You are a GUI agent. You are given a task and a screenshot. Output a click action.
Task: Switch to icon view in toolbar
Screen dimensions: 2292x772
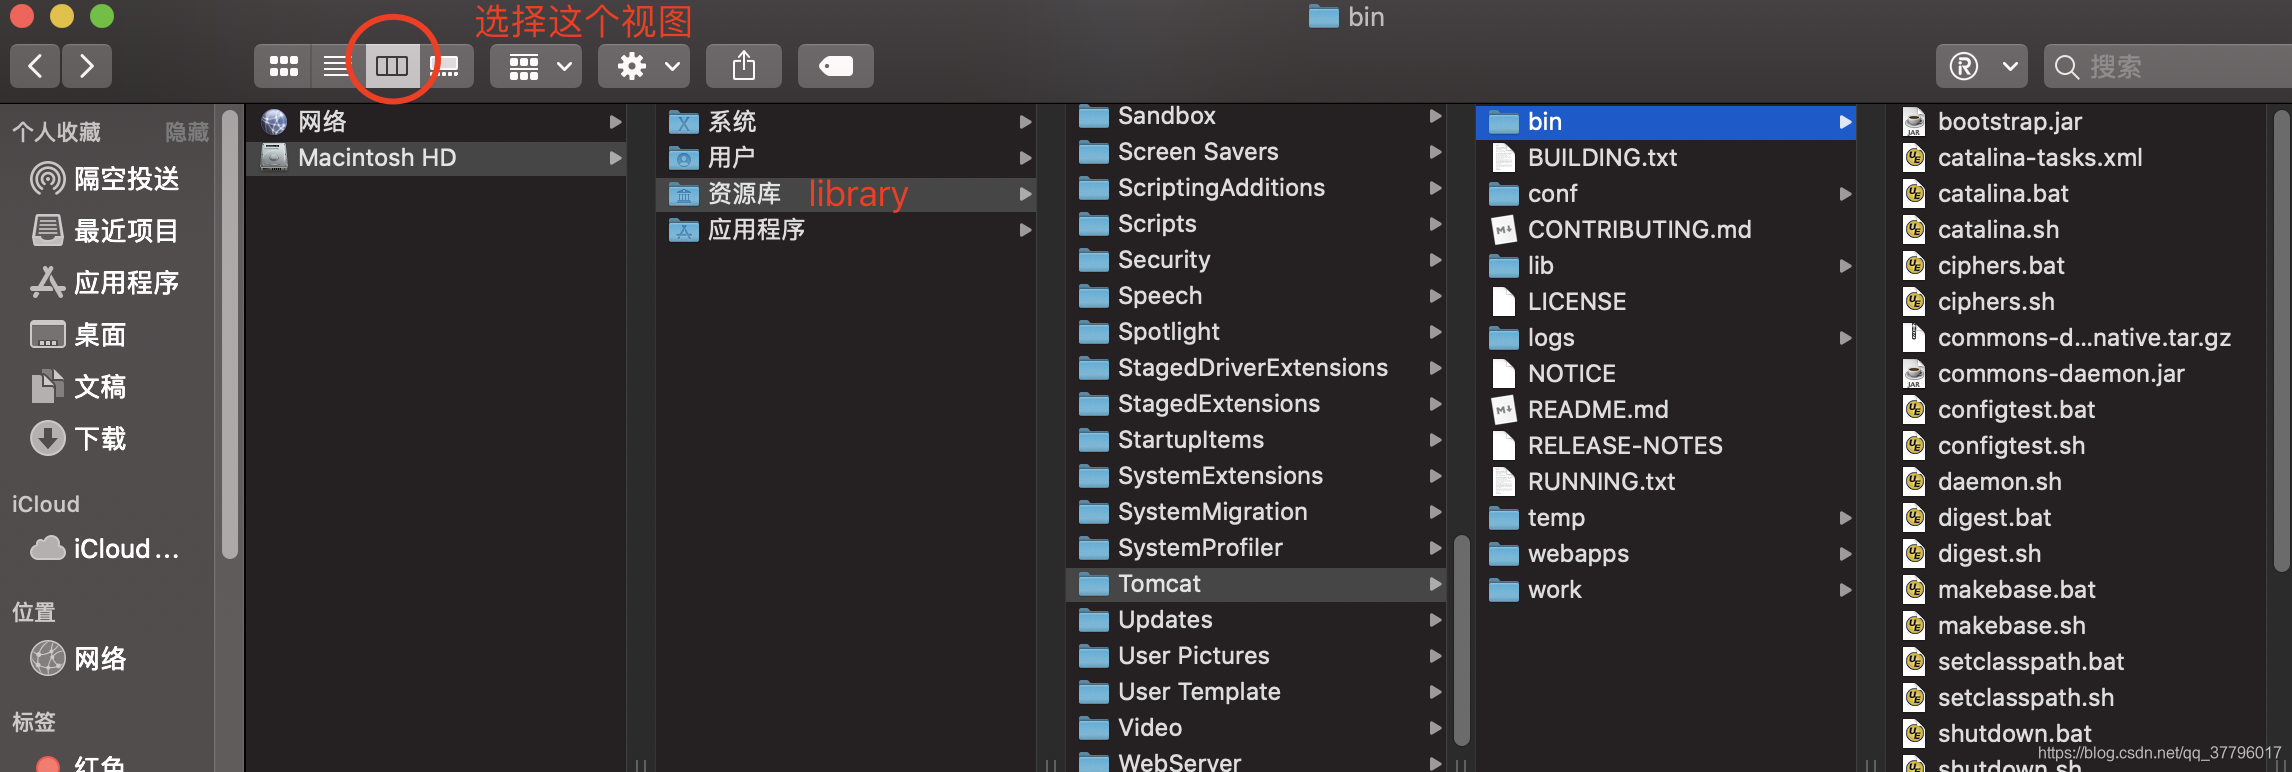(283, 67)
